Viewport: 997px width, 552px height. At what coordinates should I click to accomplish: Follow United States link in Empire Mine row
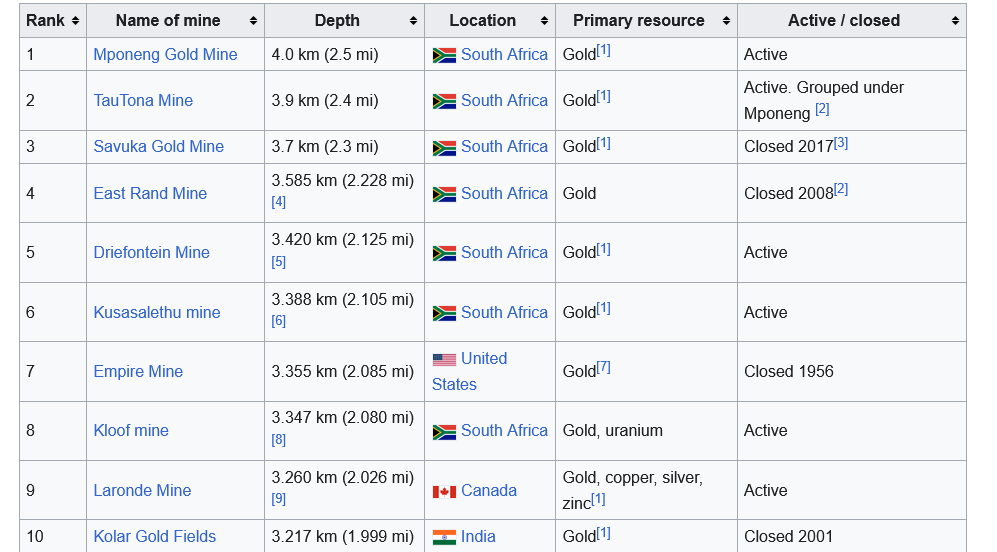pos(484,359)
